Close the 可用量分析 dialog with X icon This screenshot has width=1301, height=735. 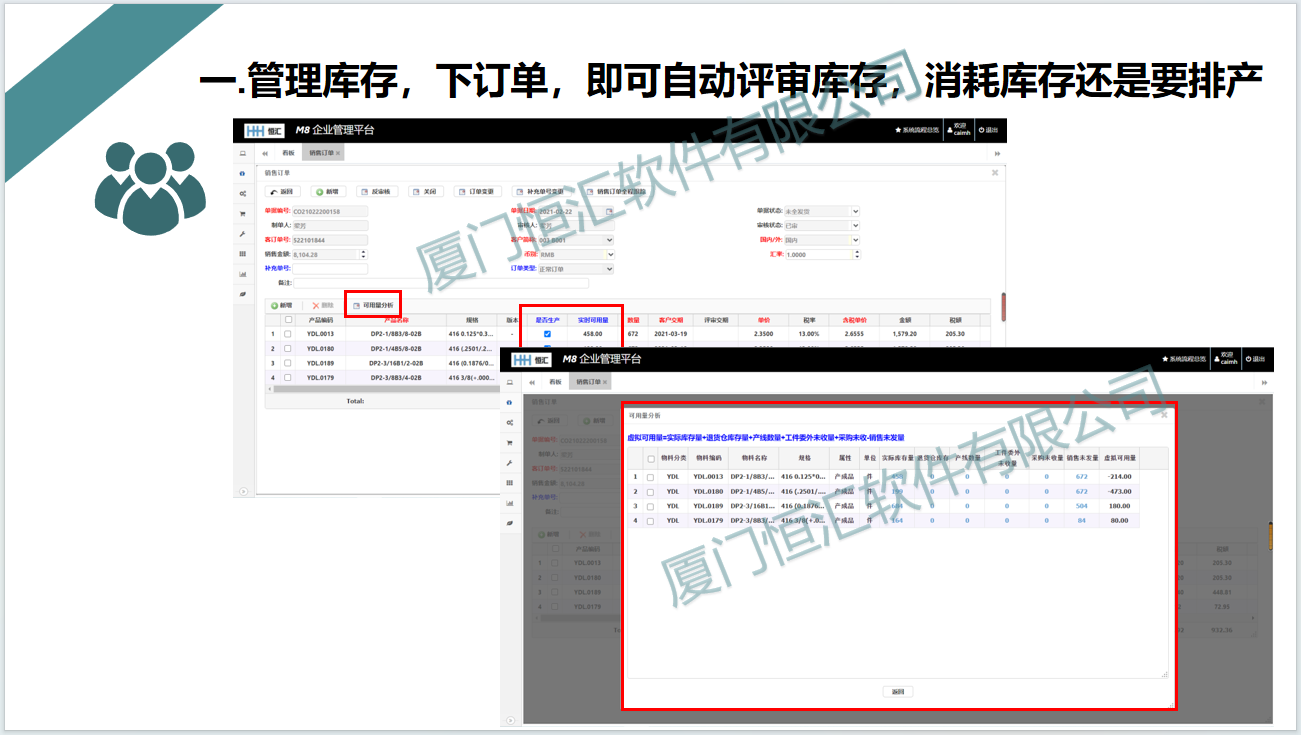[x=1163, y=414]
